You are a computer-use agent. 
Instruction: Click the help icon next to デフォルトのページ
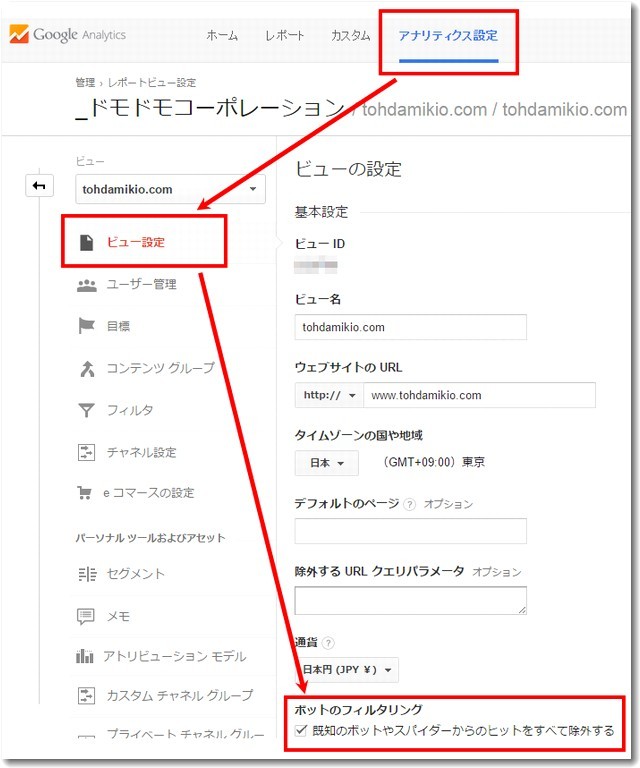pyautogui.click(x=409, y=504)
